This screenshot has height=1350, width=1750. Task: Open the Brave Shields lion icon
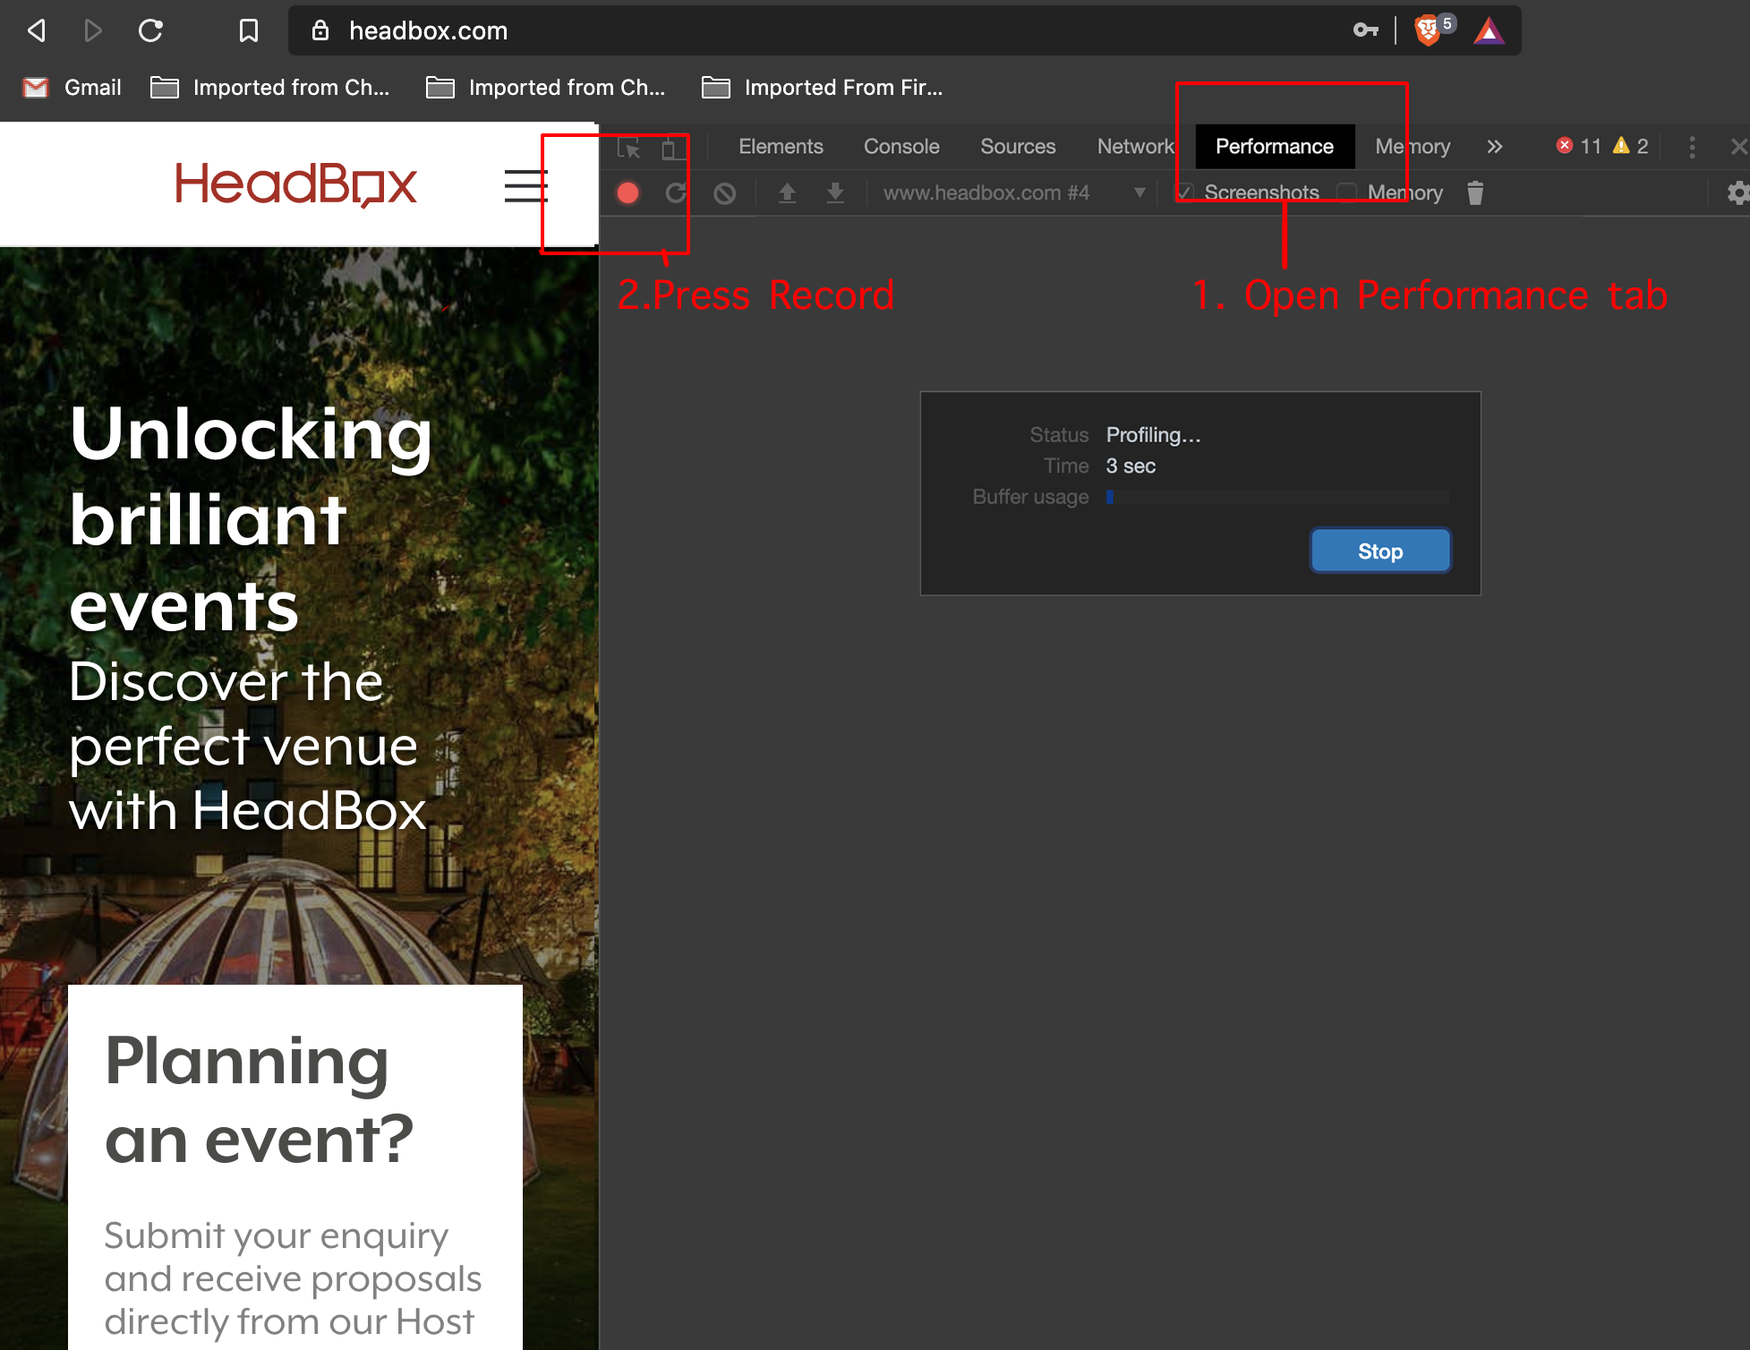coord(1428,31)
